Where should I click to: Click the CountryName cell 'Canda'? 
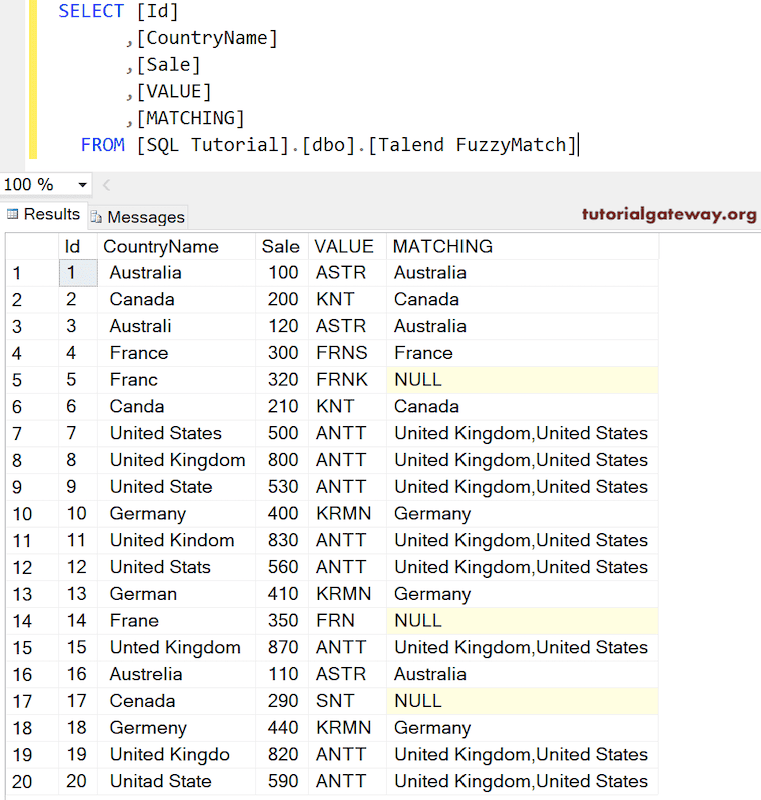tap(176, 407)
